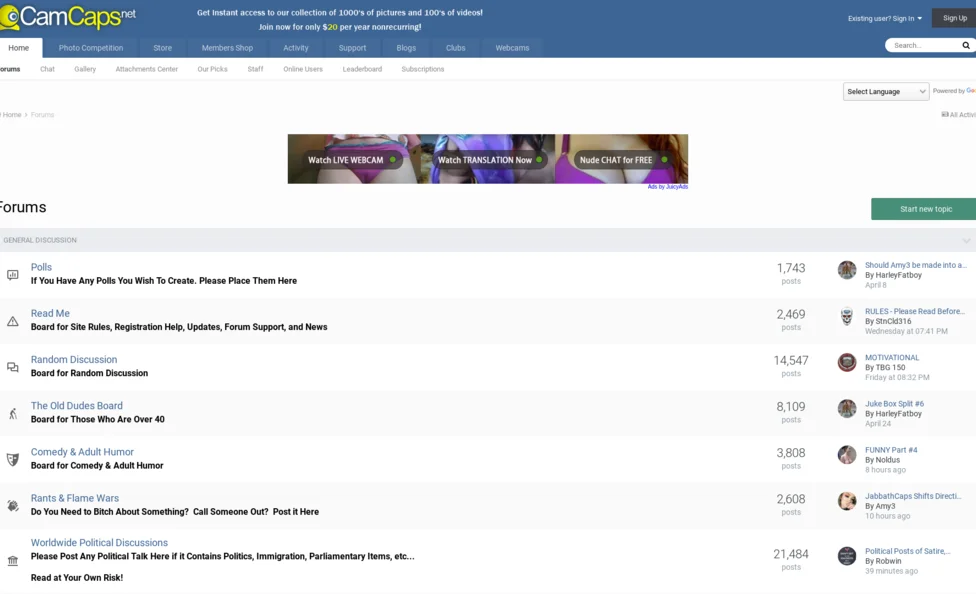Open the Photo Competition tab

tap(91, 48)
